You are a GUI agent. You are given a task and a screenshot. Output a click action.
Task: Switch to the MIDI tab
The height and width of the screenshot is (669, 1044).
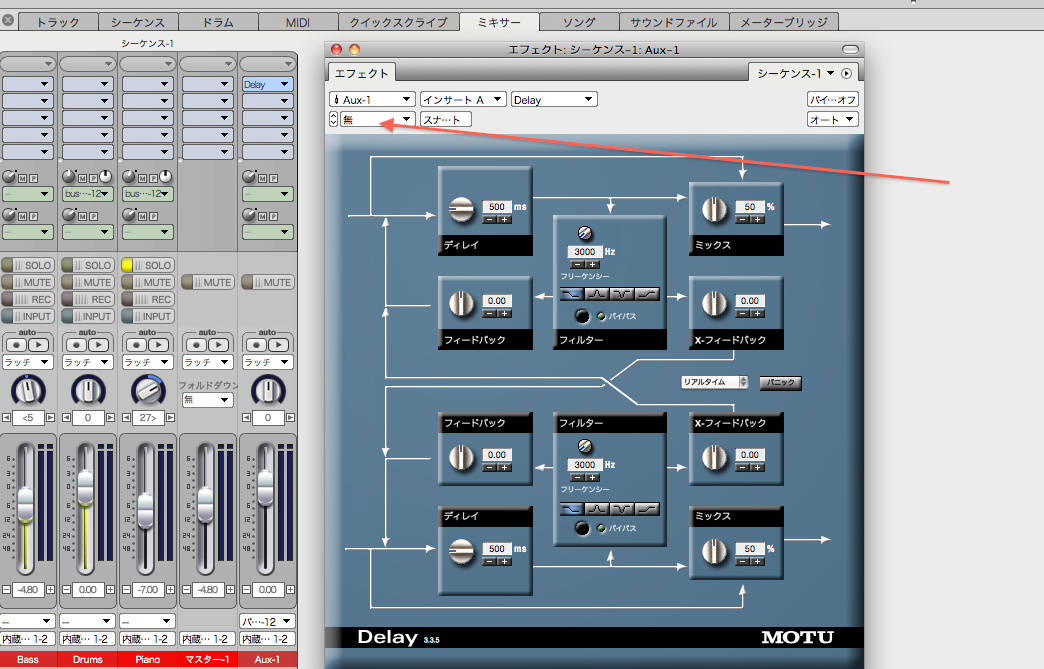[x=298, y=22]
